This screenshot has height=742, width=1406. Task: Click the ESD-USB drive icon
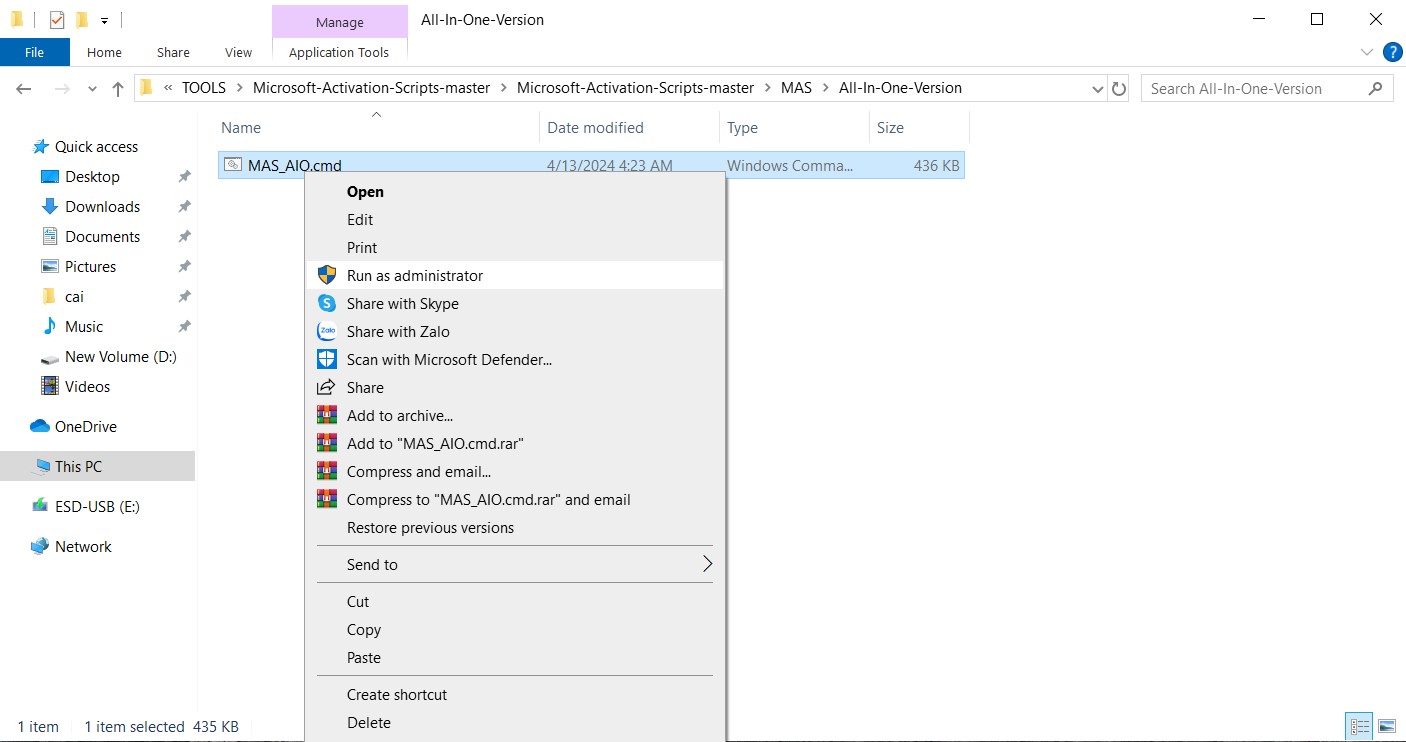40,506
